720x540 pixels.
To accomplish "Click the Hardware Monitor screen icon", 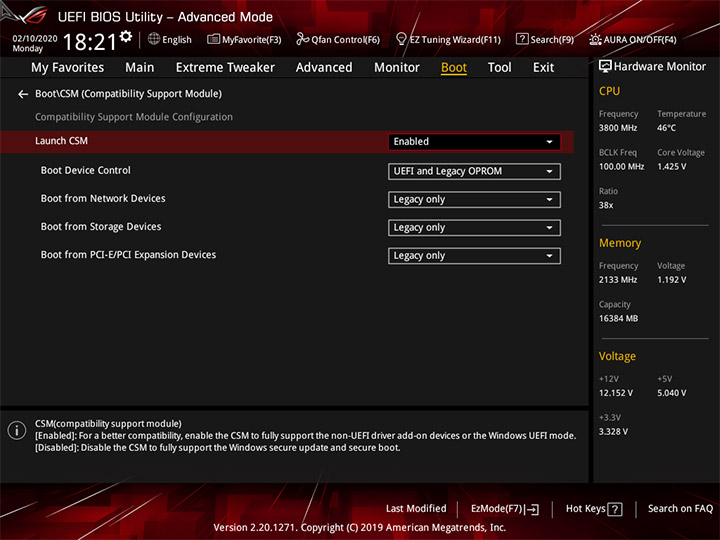I will click(605, 67).
